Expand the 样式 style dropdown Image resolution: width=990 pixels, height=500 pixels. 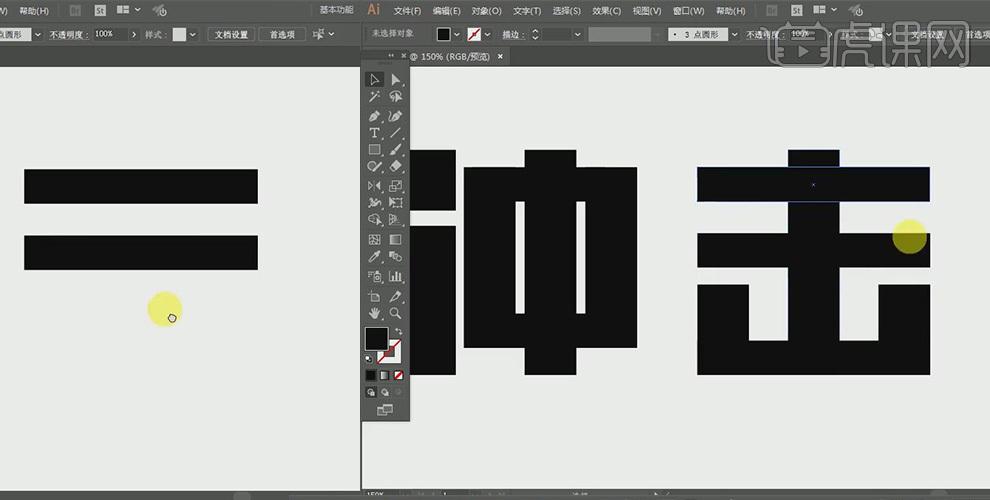(194, 34)
